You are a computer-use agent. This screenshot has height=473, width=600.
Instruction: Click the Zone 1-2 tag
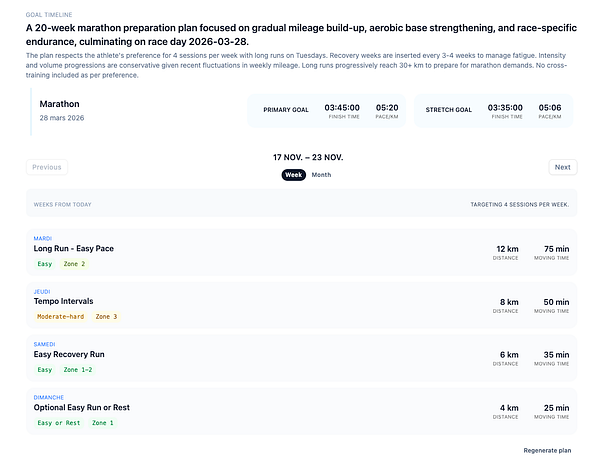(x=78, y=370)
